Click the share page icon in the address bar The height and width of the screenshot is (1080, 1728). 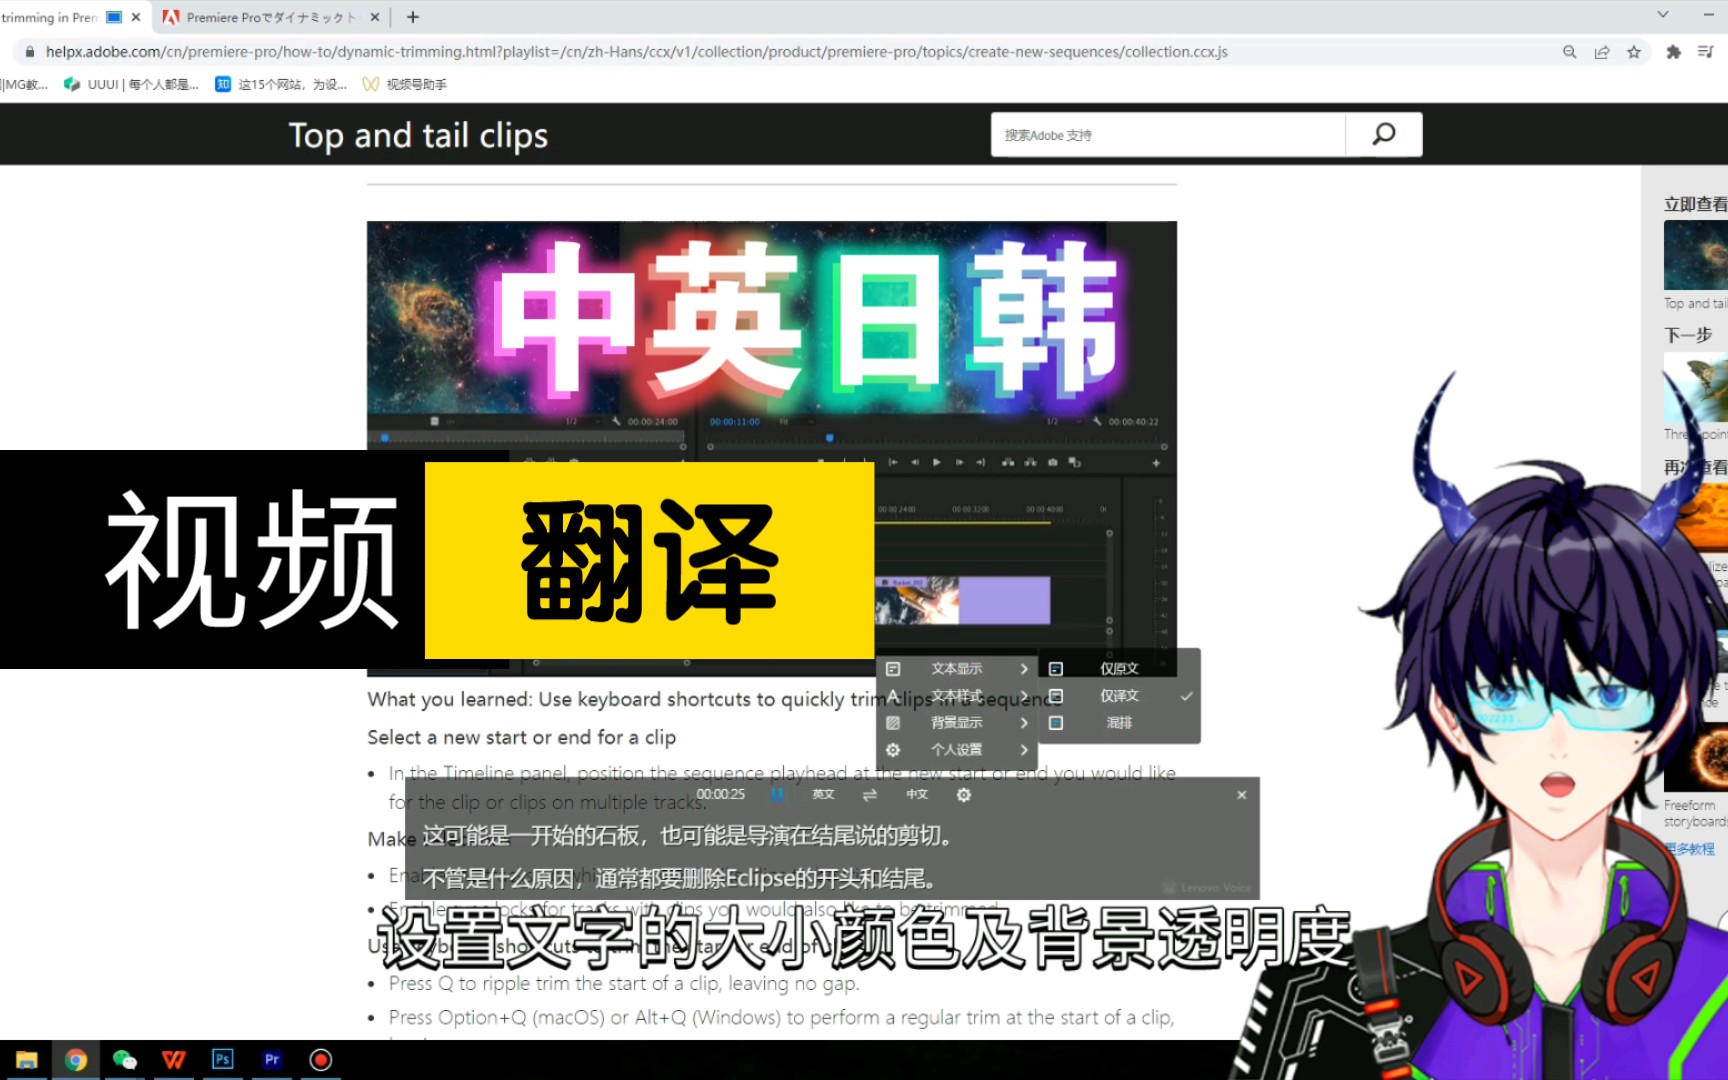pos(1602,52)
